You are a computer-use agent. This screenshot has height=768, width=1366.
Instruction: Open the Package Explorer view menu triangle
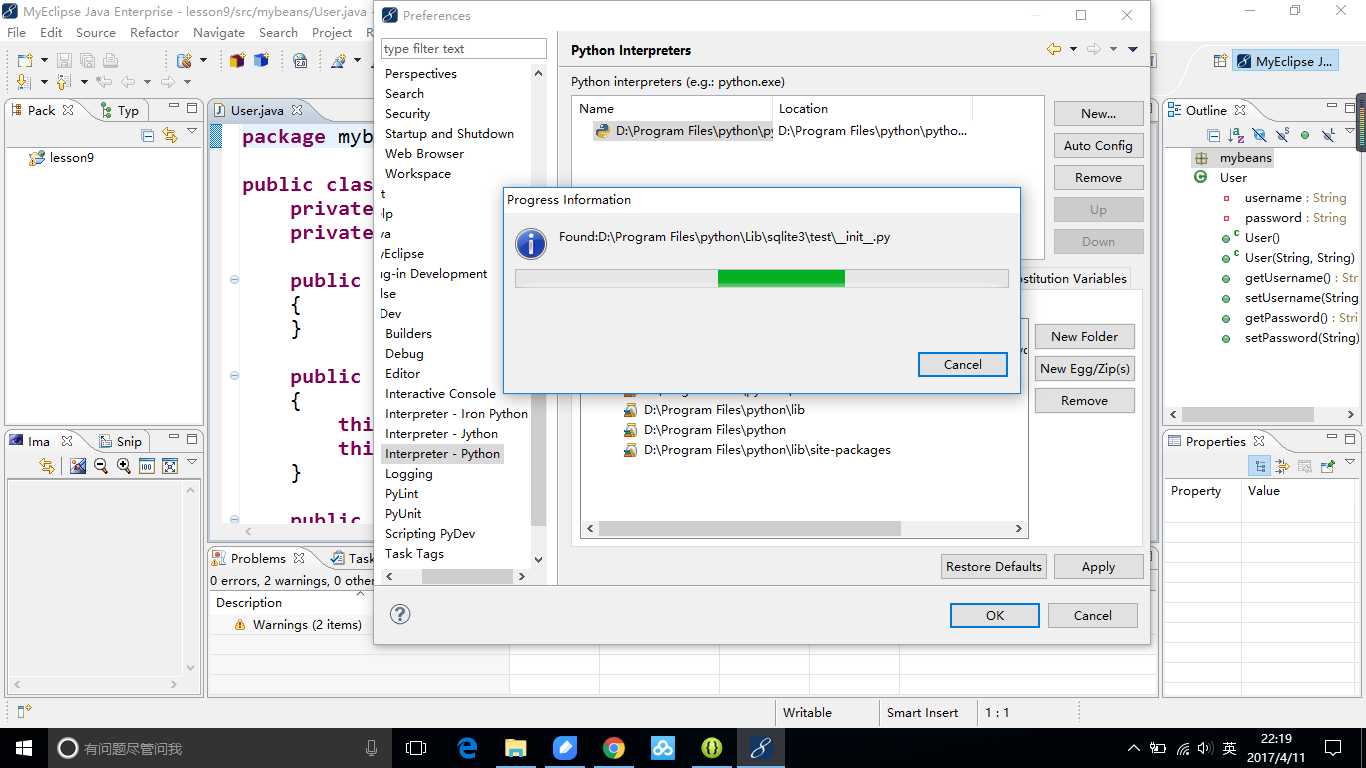pos(192,133)
